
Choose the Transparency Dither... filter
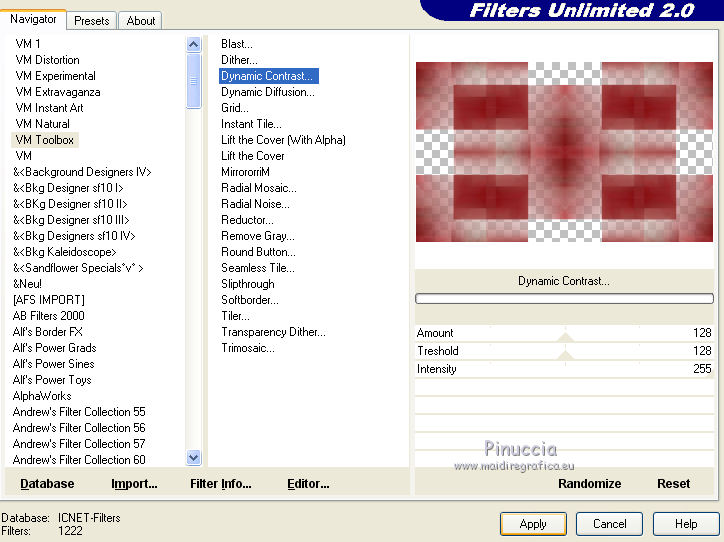(273, 332)
